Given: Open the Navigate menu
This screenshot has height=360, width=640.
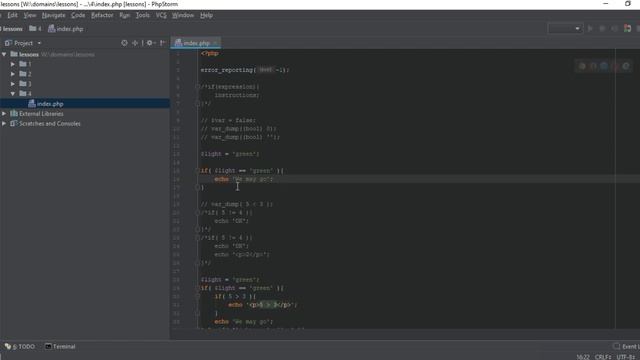Looking at the screenshot, I should (53, 15).
